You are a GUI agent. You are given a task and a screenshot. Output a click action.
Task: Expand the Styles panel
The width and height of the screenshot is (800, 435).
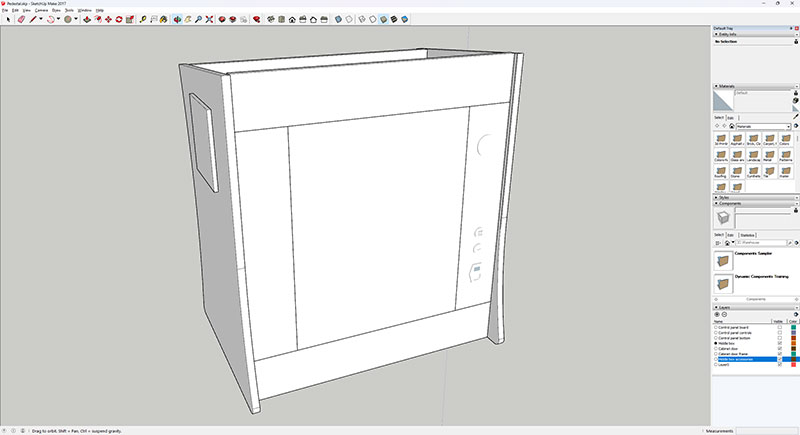(x=716, y=197)
